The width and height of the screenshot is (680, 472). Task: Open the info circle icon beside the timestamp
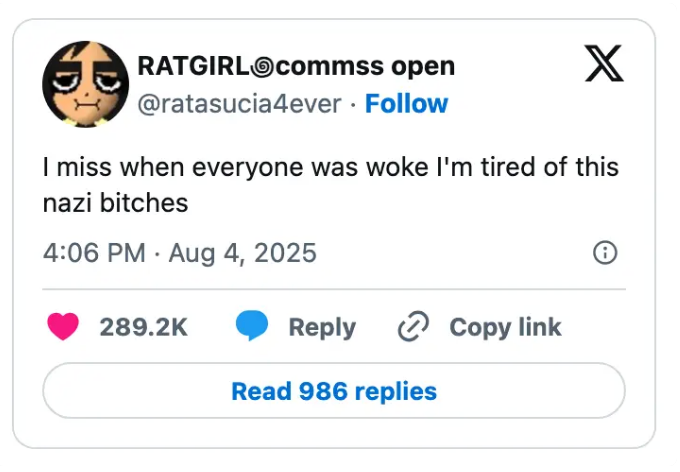click(x=604, y=253)
